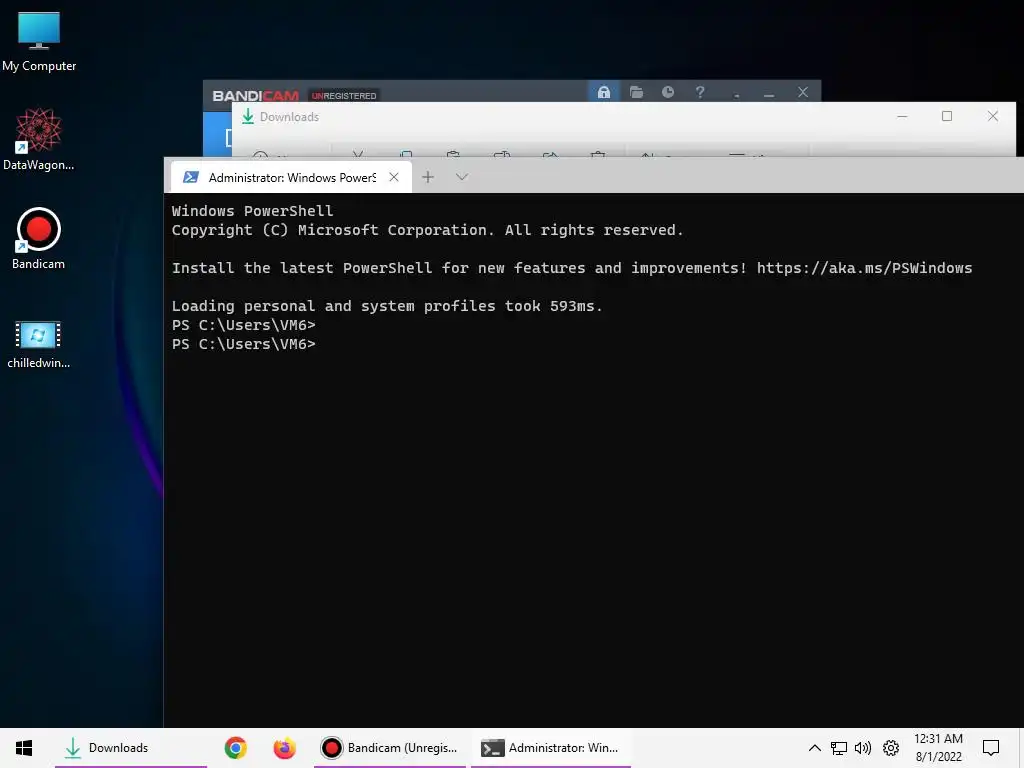Click the PowerShell icon on the terminal tab

[x=191, y=177]
